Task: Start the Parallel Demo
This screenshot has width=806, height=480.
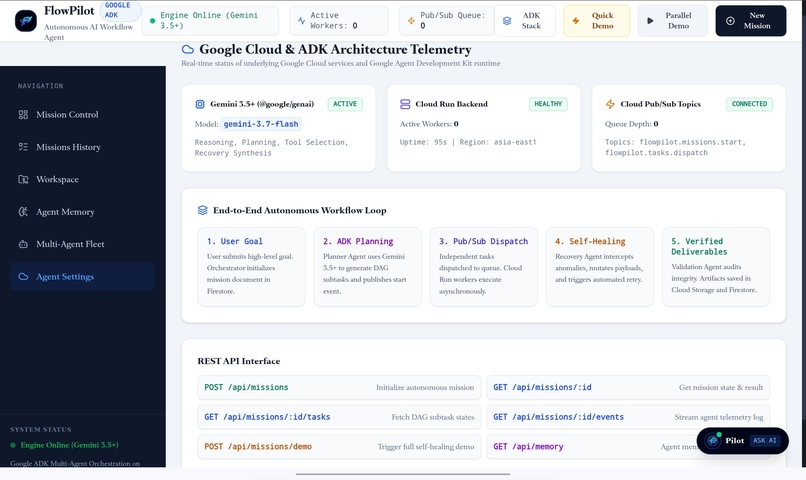Action: pos(672,21)
